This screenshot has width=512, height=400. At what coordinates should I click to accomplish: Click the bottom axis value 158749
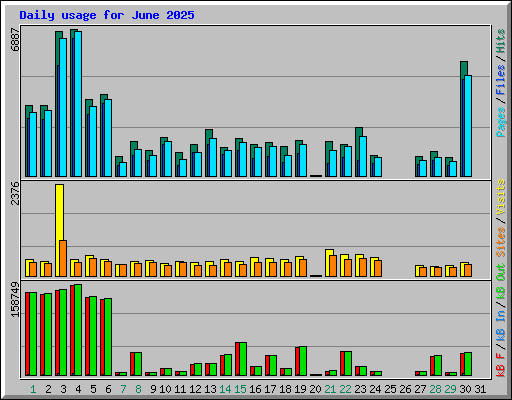coord(15,299)
